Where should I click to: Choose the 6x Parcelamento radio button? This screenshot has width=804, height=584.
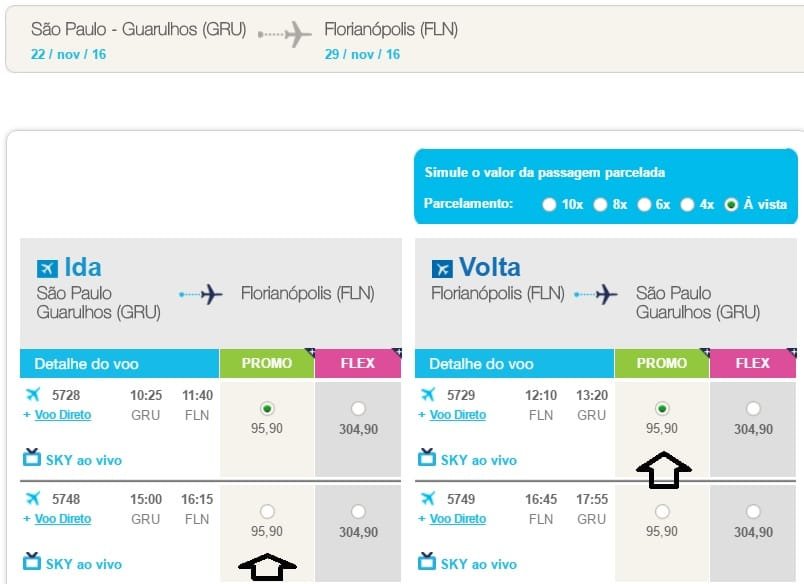tap(644, 205)
